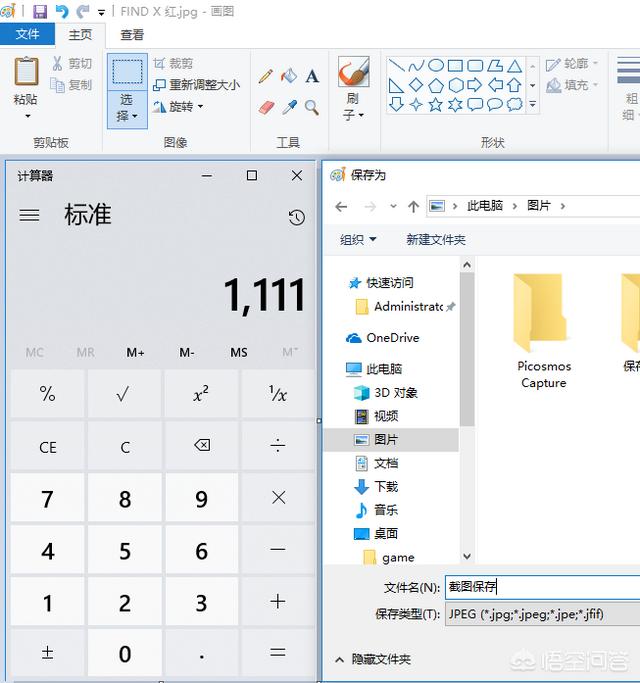Select the Magnifier tool

click(x=312, y=107)
